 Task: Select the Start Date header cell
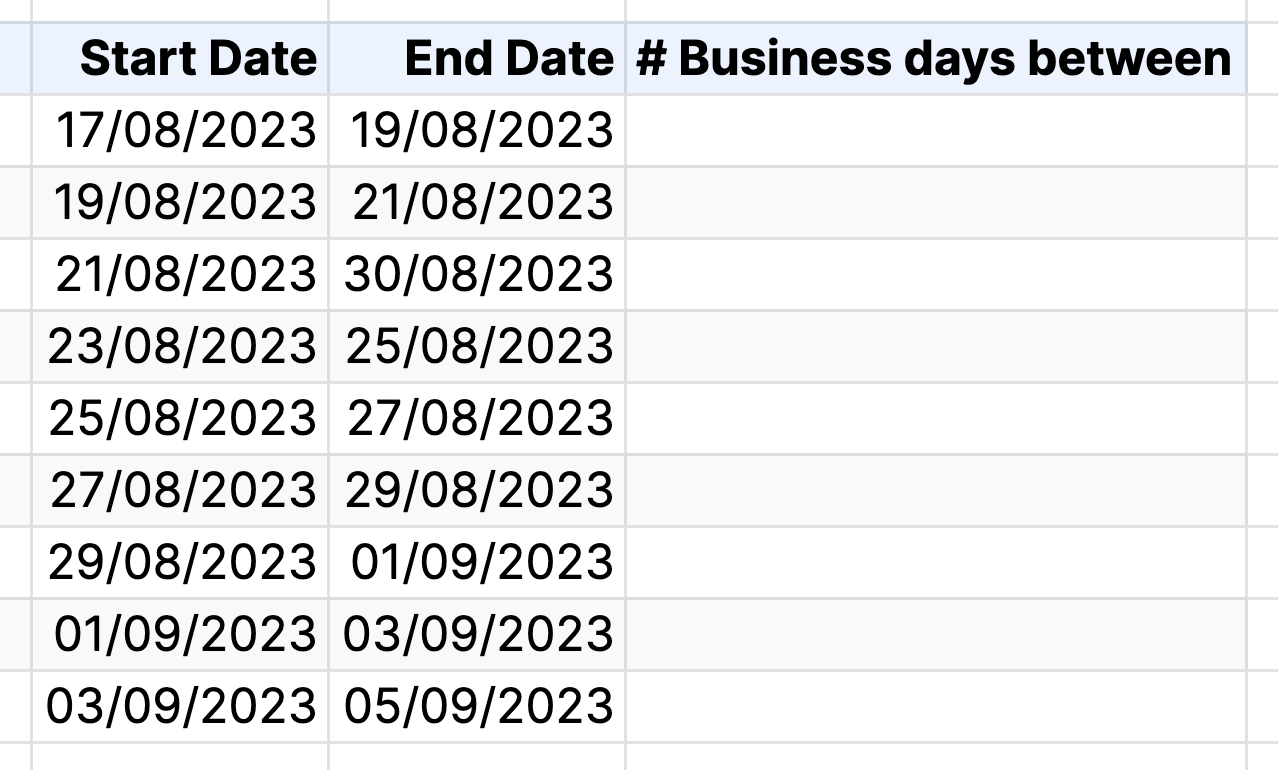click(x=180, y=59)
